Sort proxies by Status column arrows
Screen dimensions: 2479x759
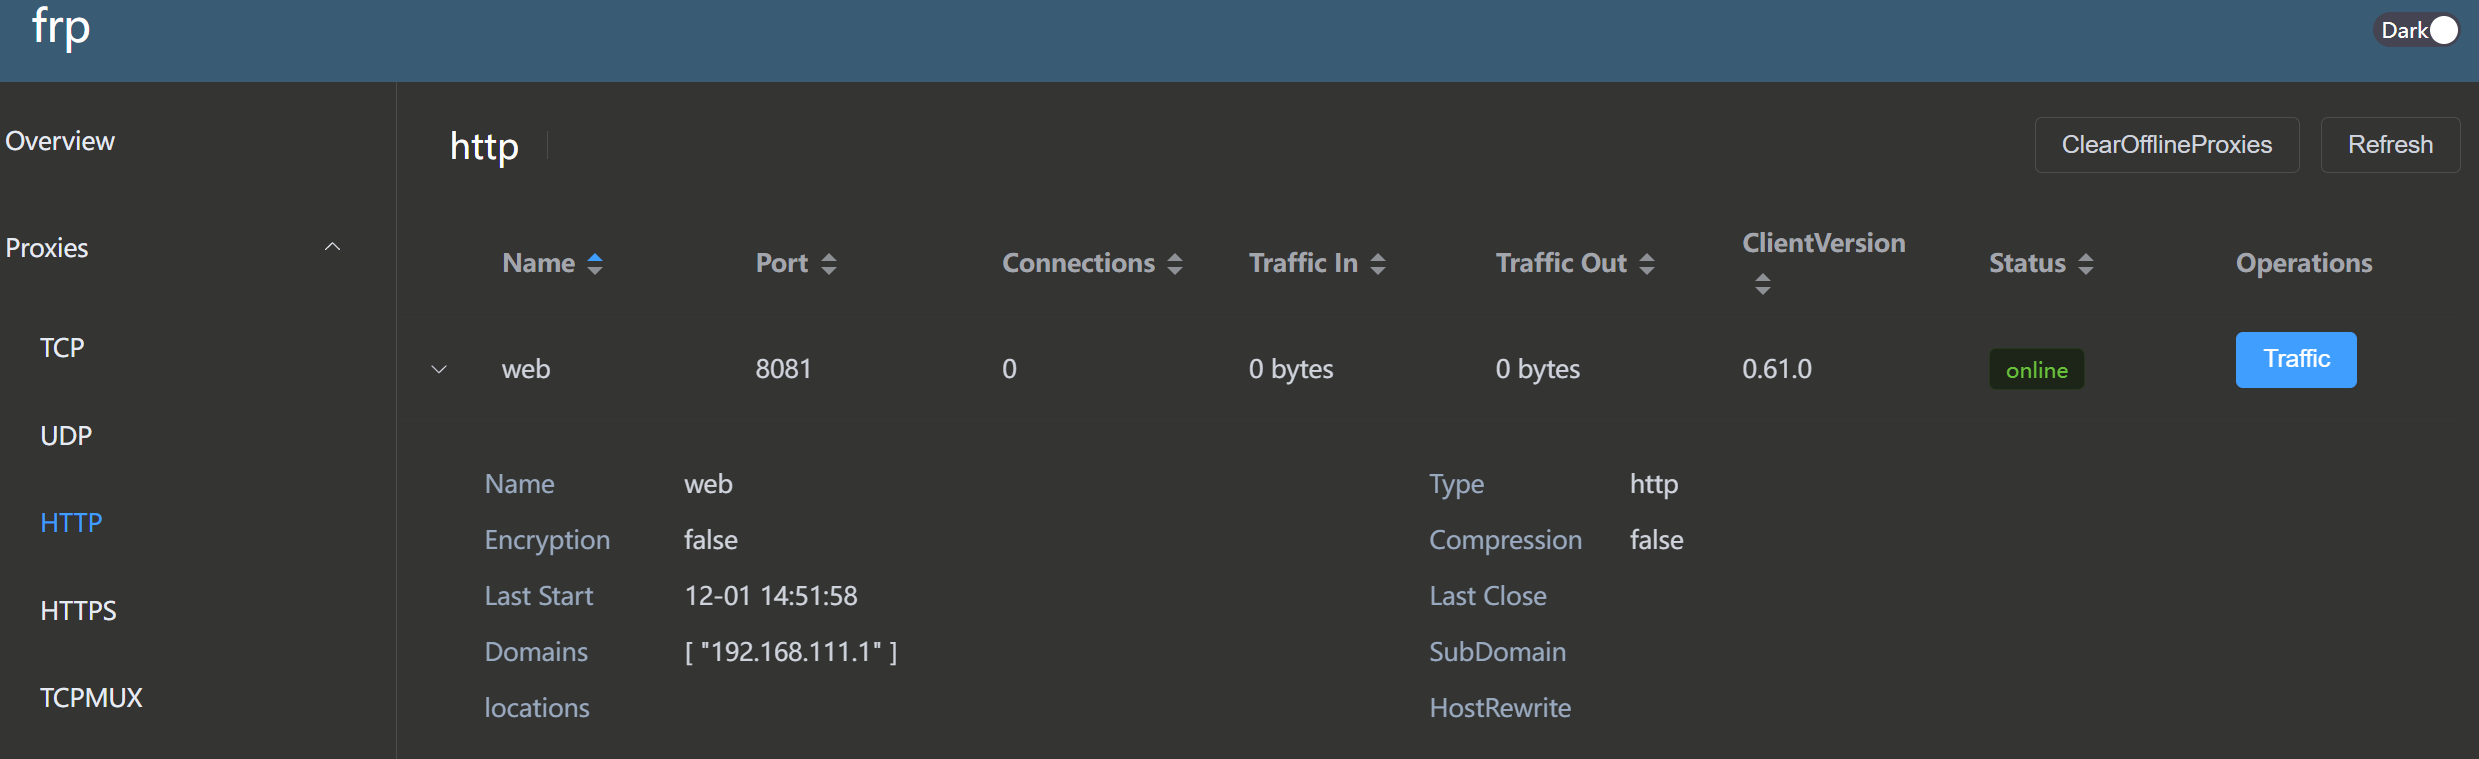coord(2086,264)
